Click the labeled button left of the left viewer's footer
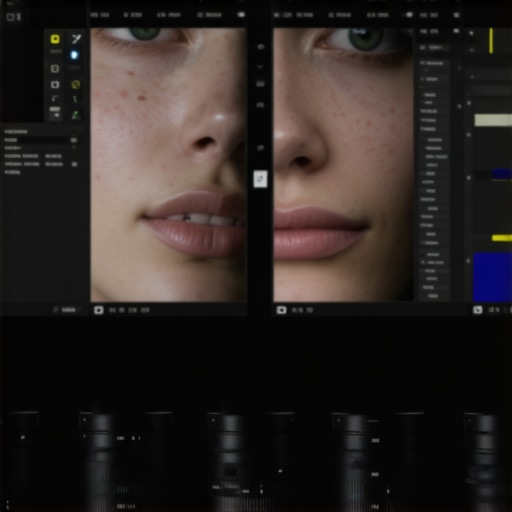512x512 pixels. coord(66,310)
